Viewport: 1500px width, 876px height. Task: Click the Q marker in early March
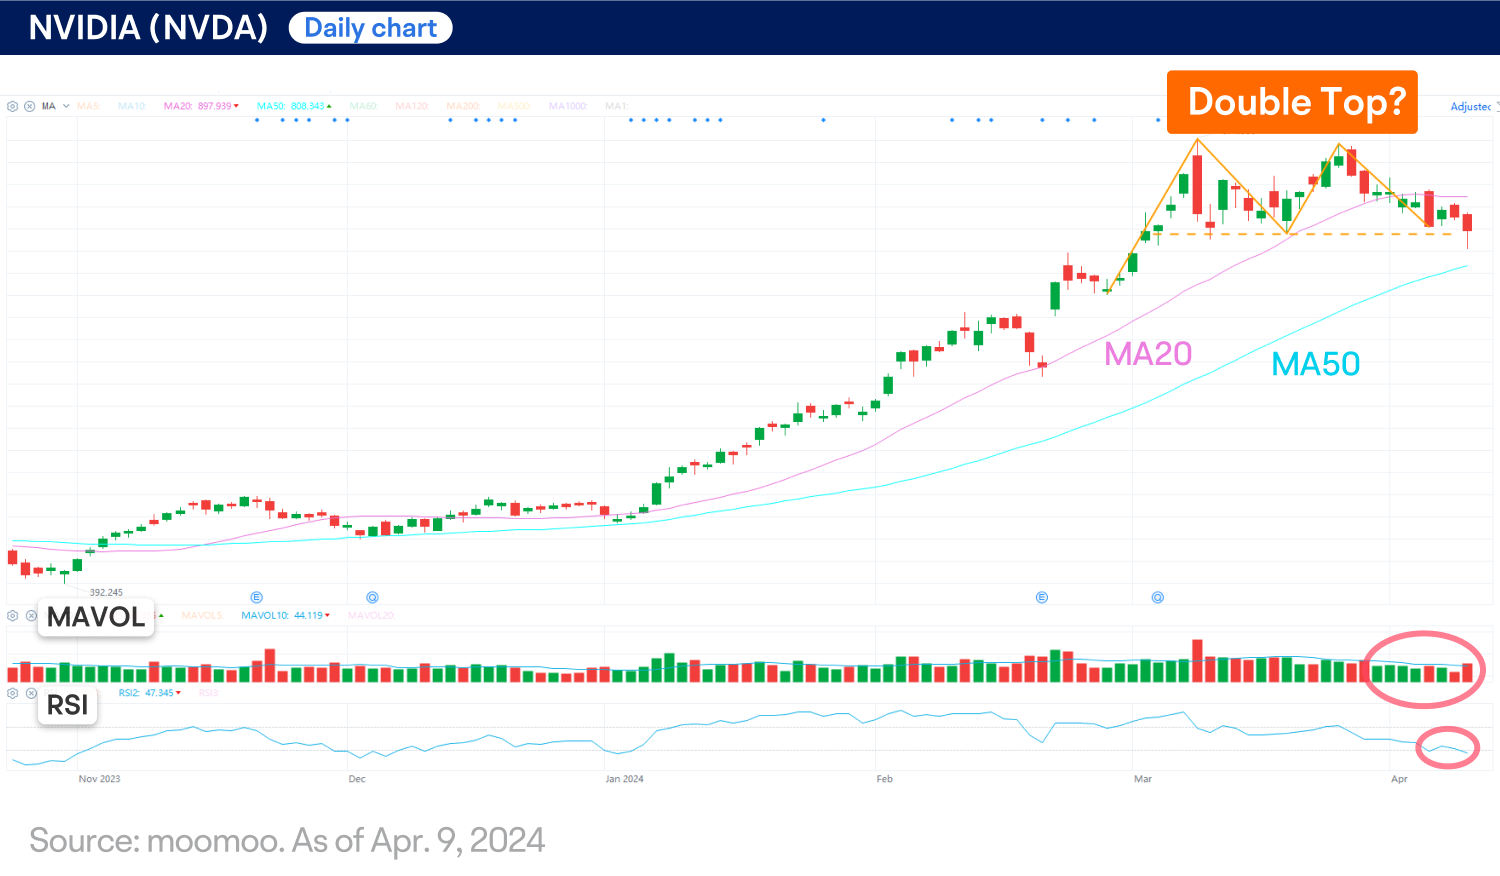point(1157,597)
